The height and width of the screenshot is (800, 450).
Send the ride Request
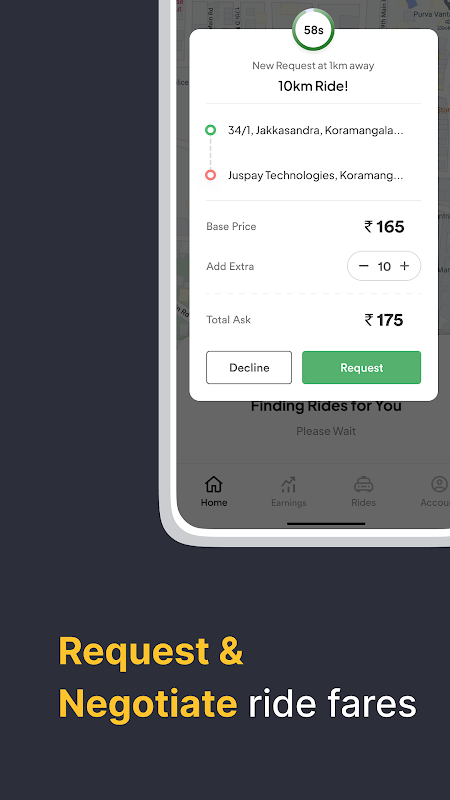361,367
